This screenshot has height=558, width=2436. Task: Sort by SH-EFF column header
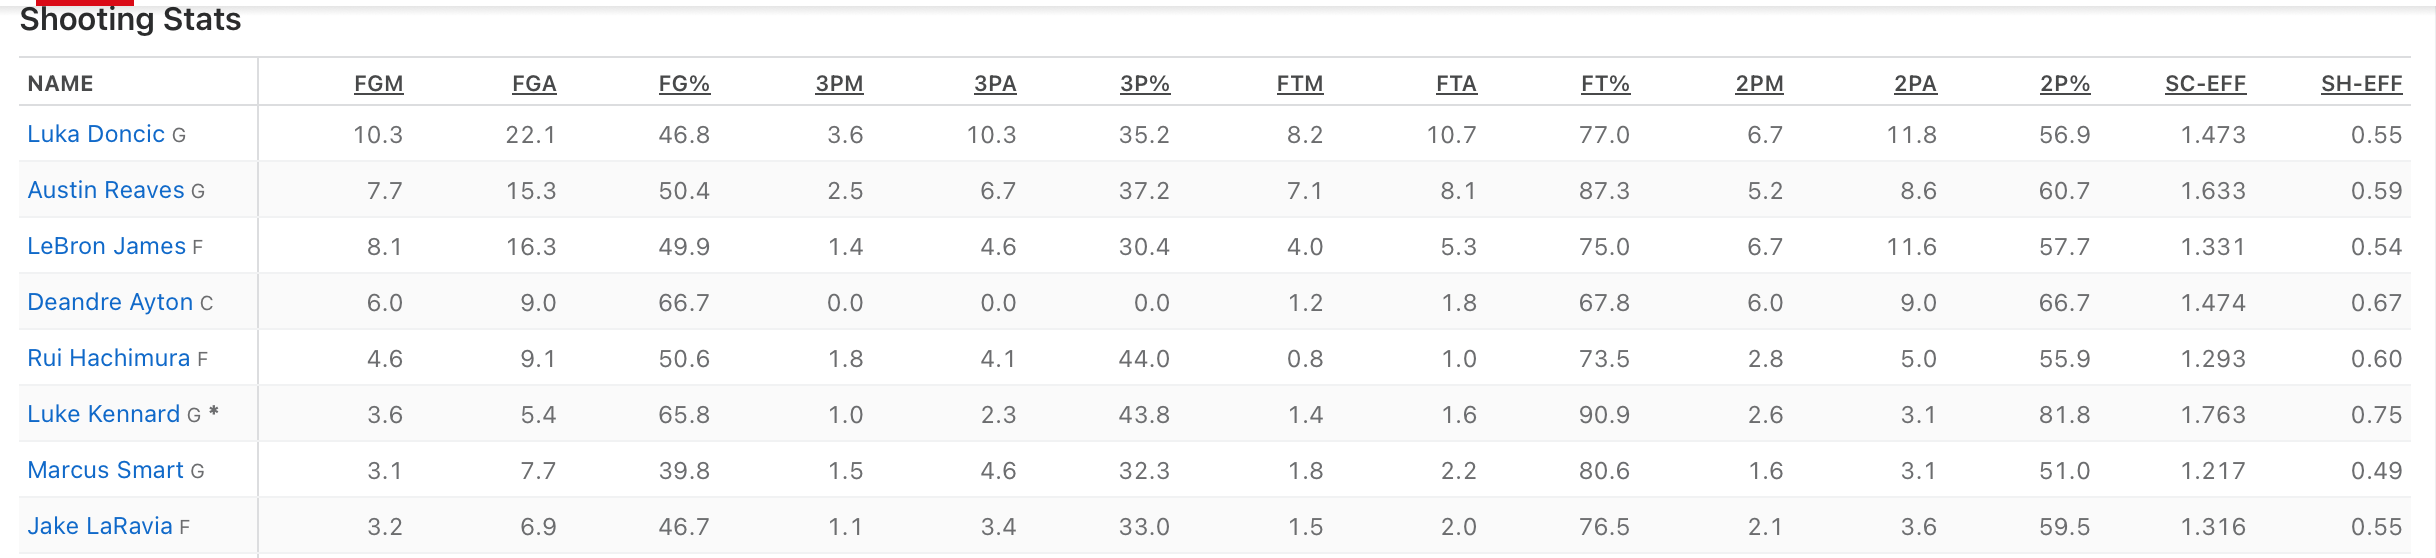click(x=2361, y=84)
